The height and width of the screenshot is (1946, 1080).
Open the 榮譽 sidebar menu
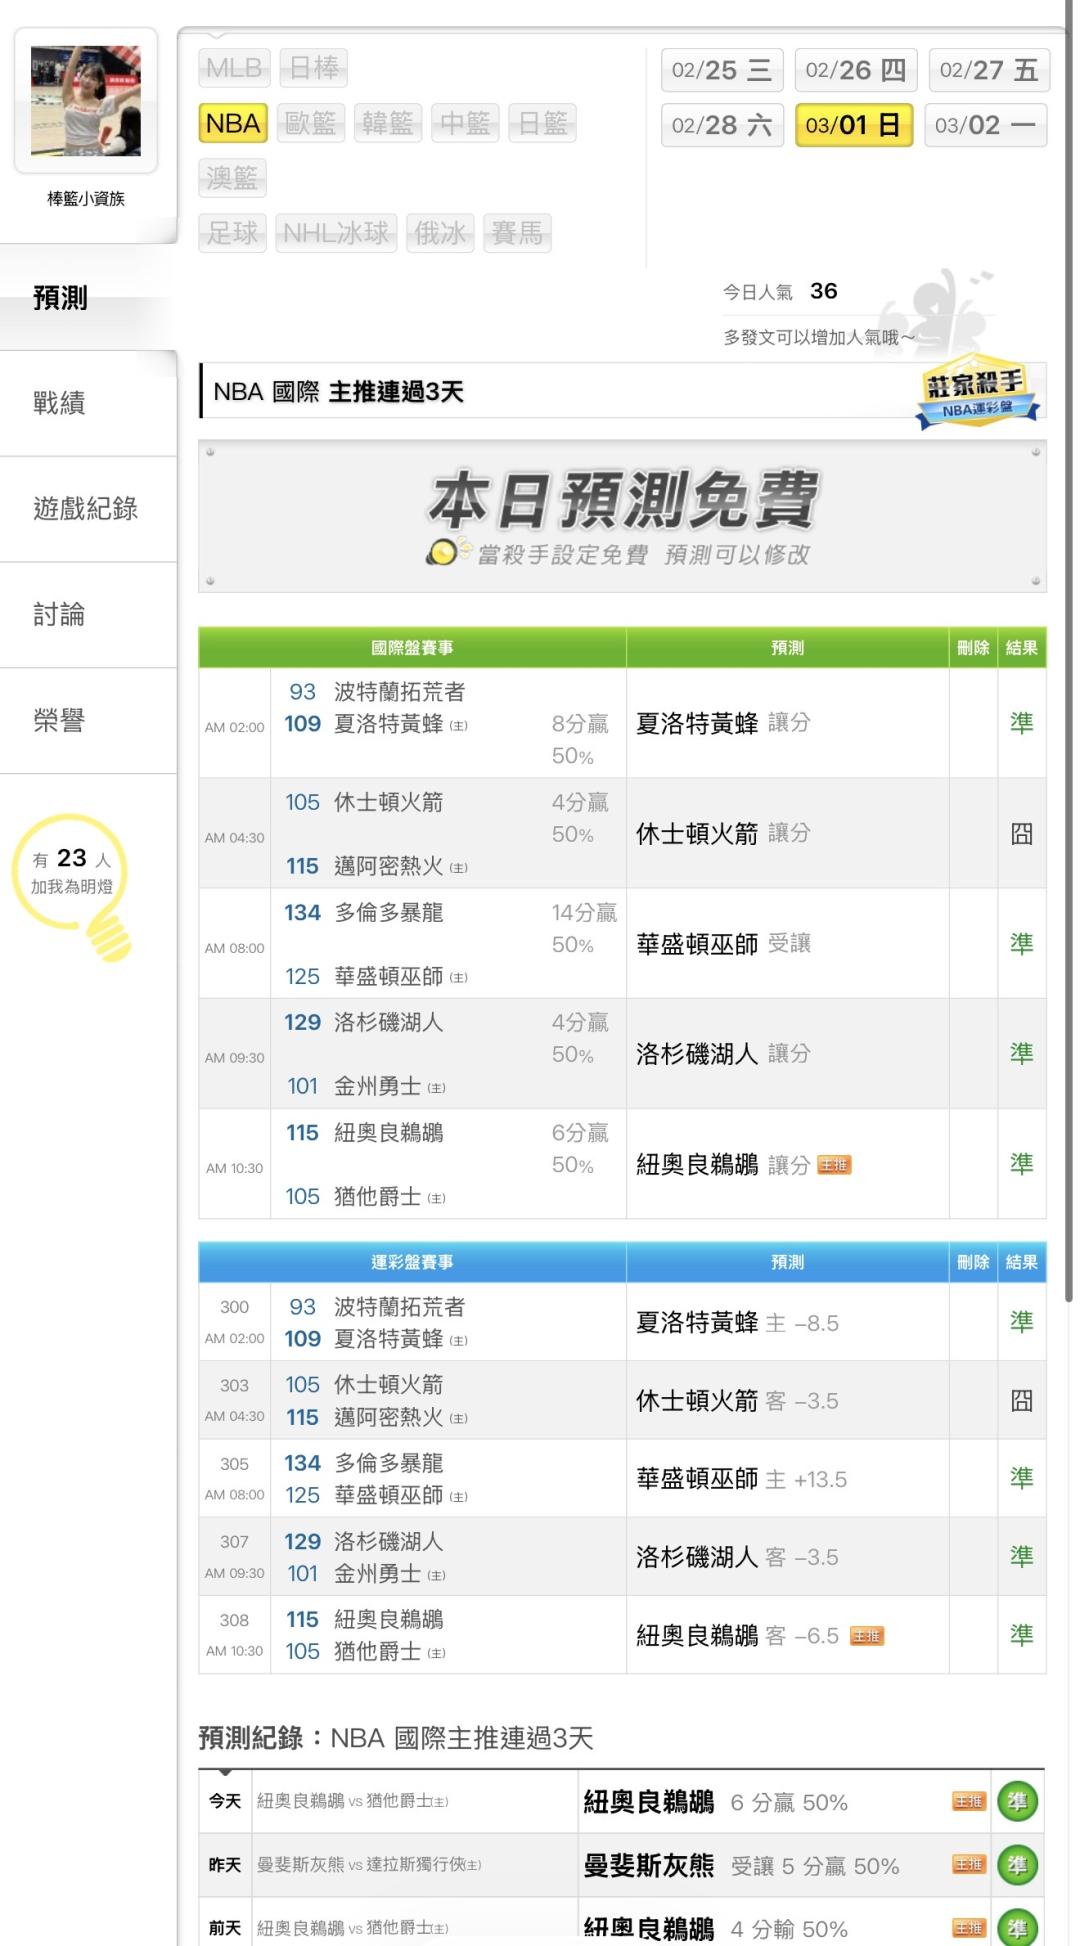coord(88,720)
